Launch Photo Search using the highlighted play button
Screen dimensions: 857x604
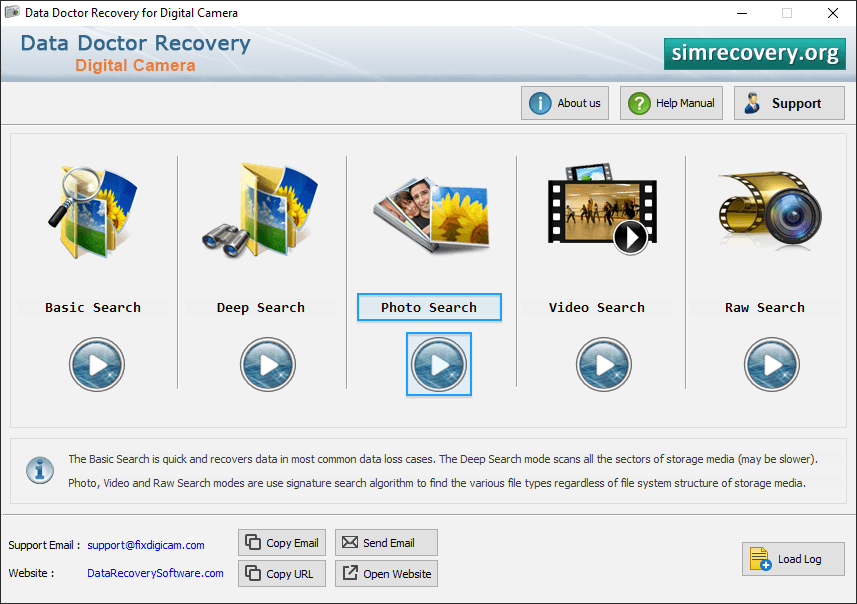pyautogui.click(x=439, y=365)
